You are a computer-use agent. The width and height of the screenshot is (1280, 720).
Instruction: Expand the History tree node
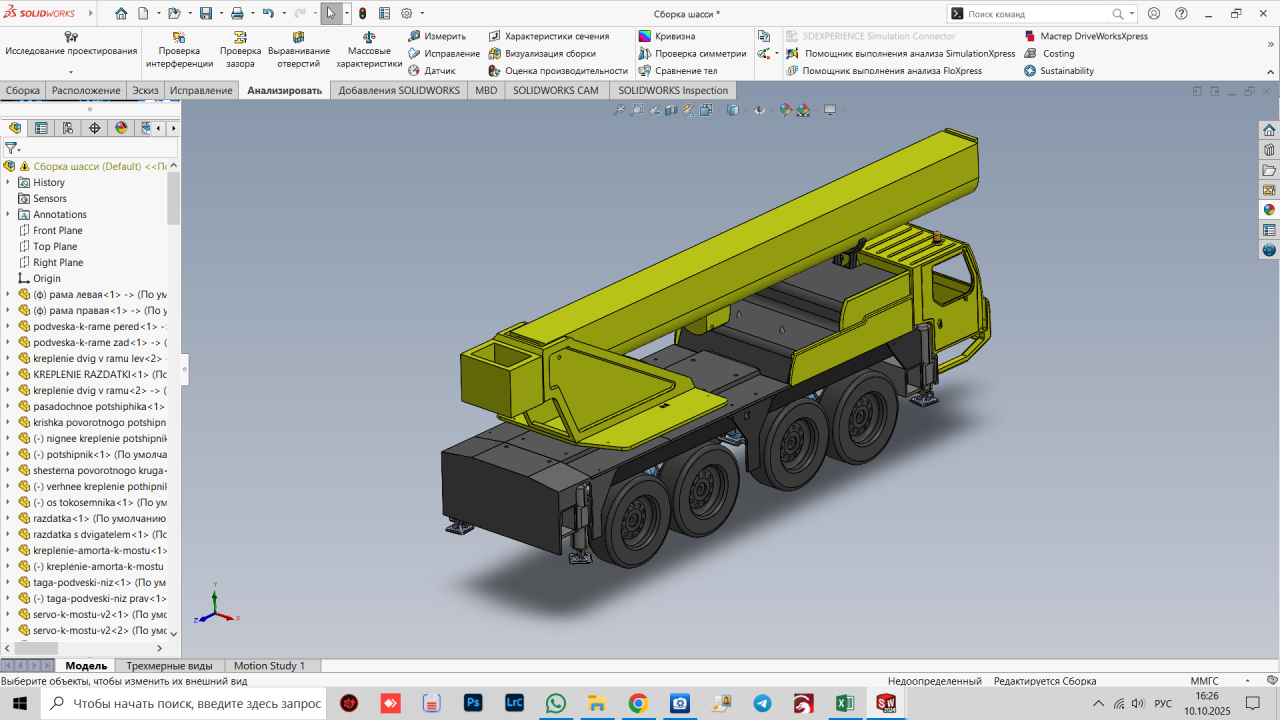click(8, 182)
